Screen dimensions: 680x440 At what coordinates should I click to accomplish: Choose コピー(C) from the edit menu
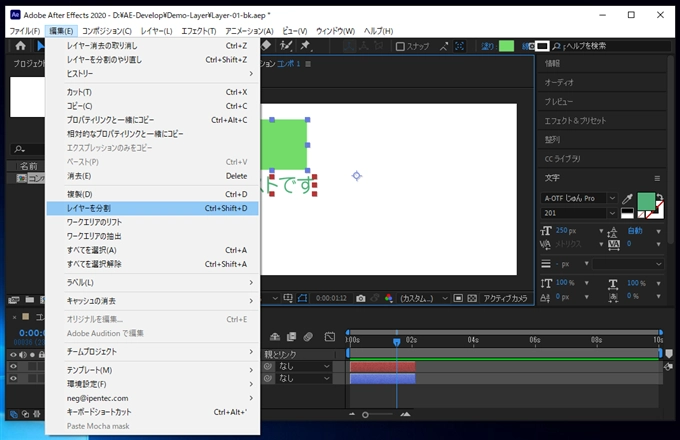point(153,106)
